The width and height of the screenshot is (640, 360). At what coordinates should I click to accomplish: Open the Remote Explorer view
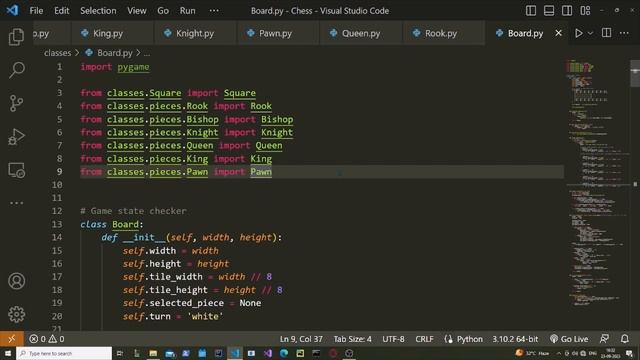click(16, 170)
